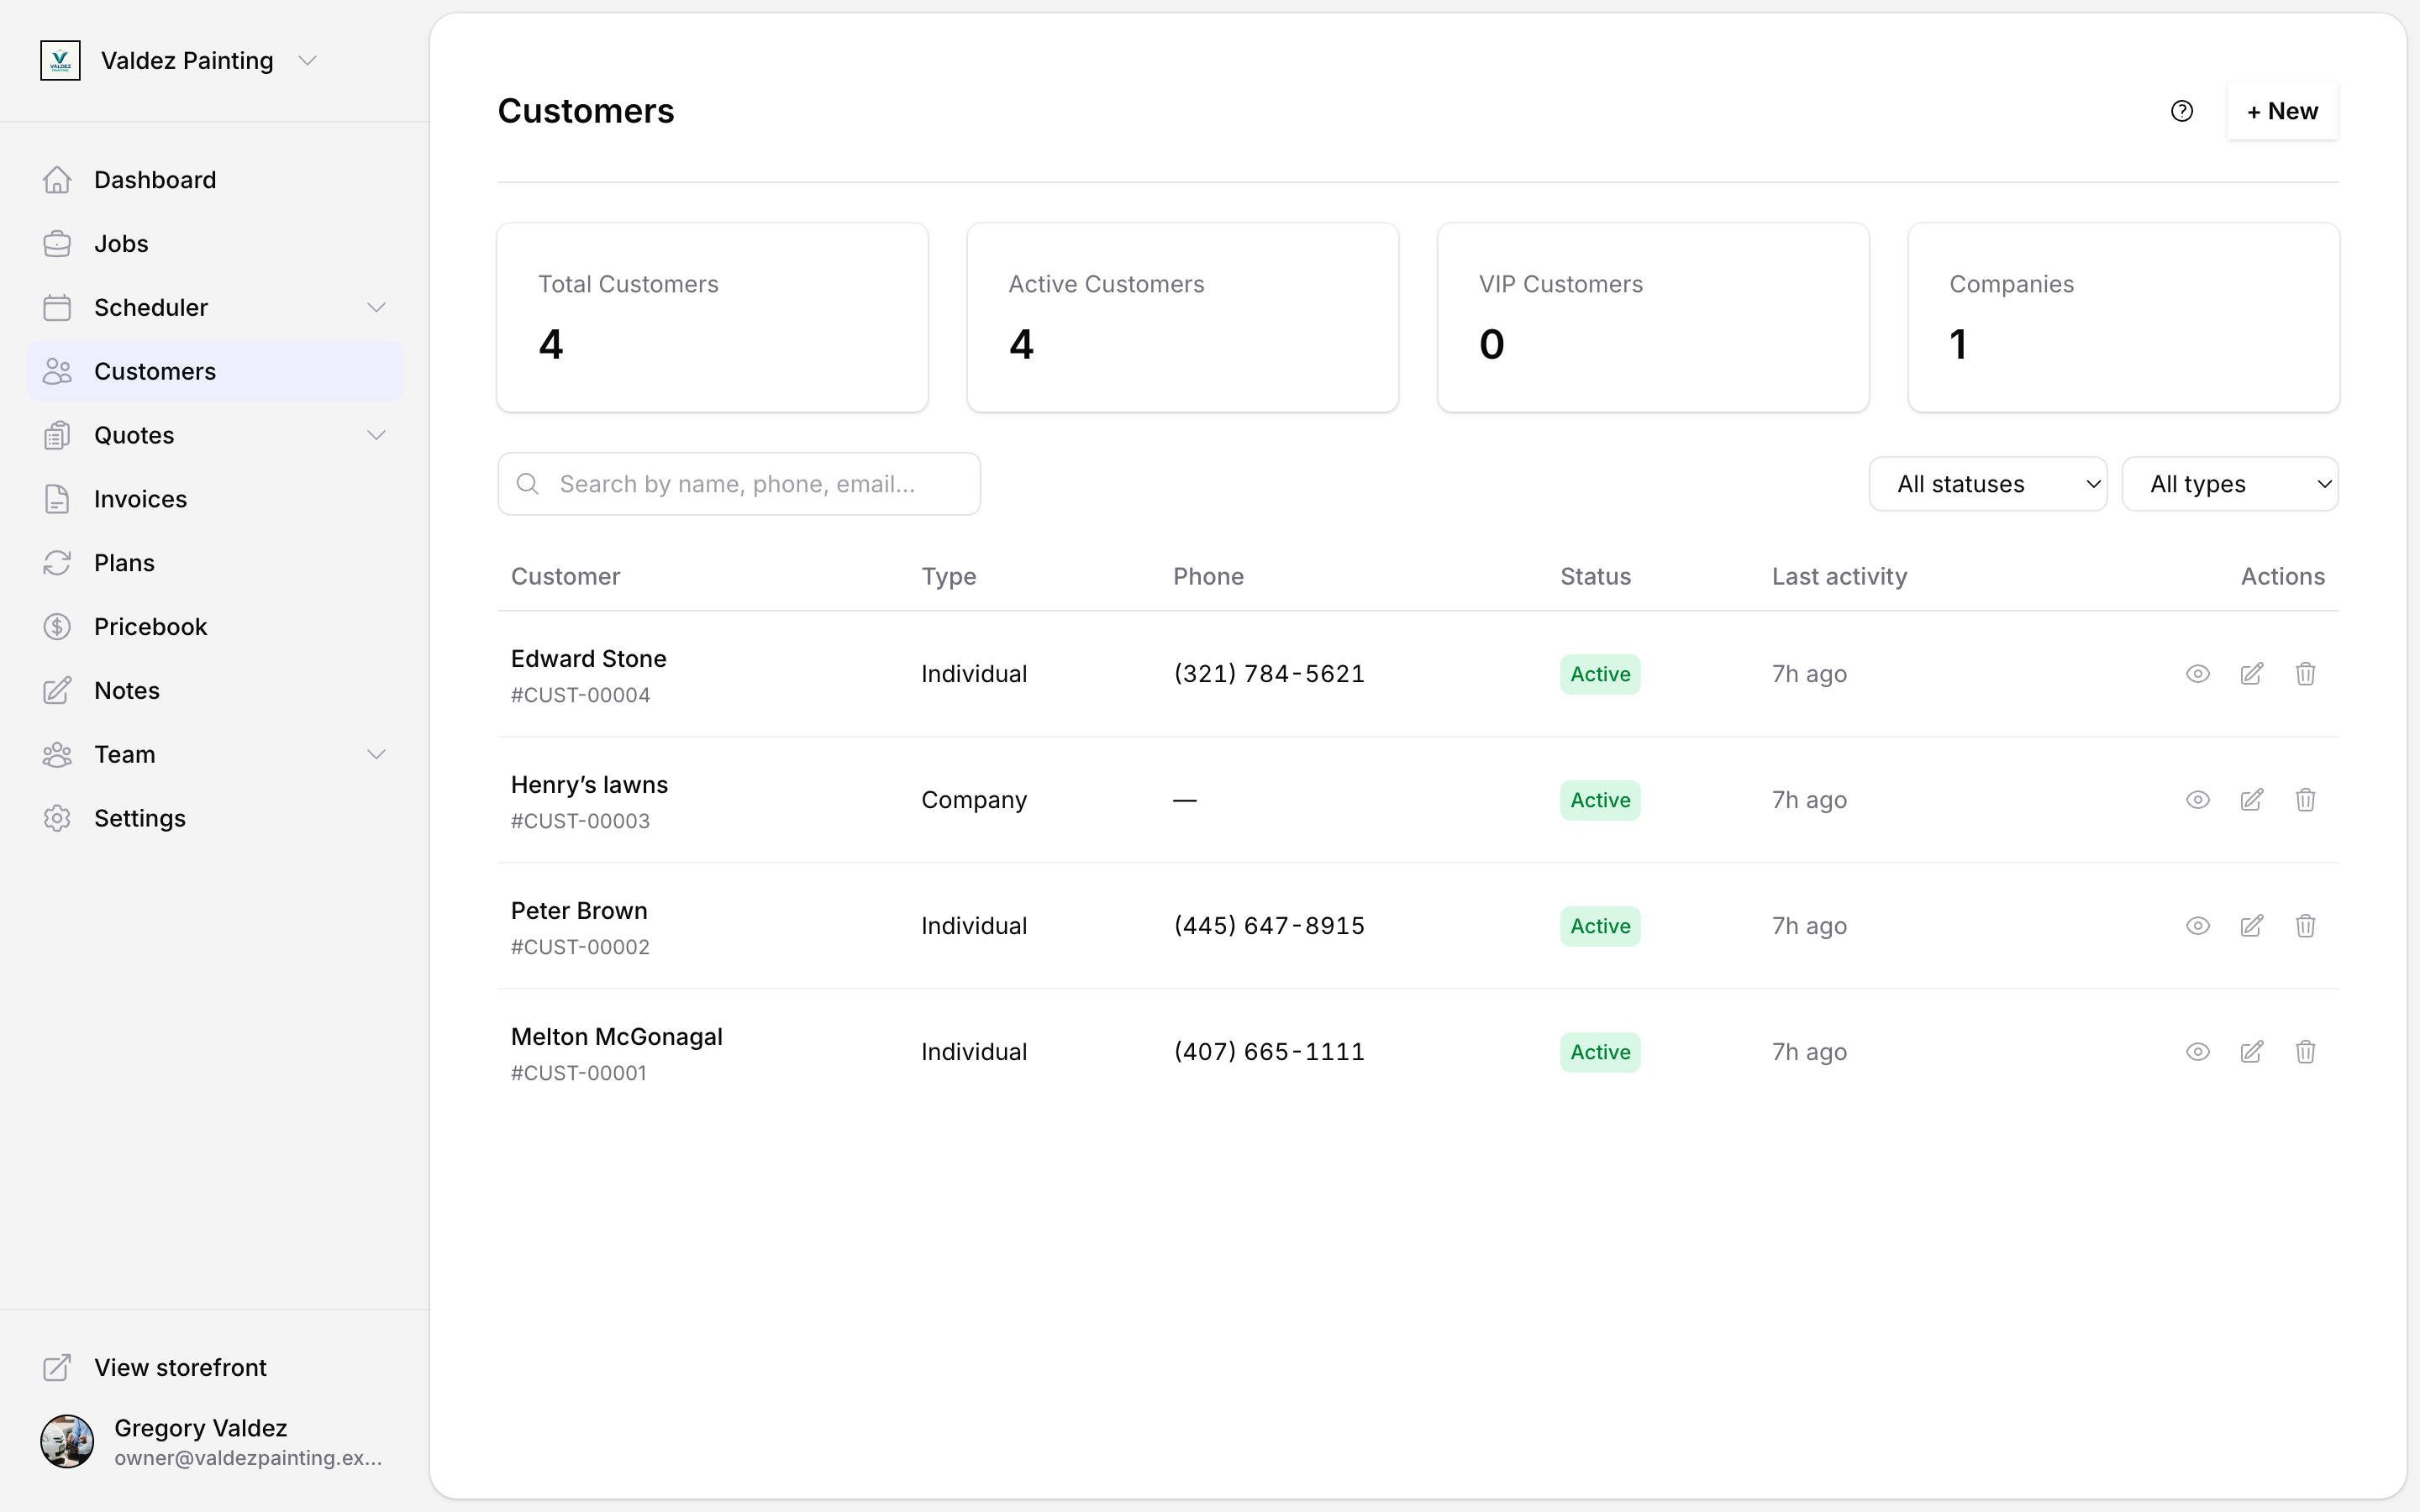Screen dimensions: 2420x1512
Task: Go to the Notes section
Action: 127,691
